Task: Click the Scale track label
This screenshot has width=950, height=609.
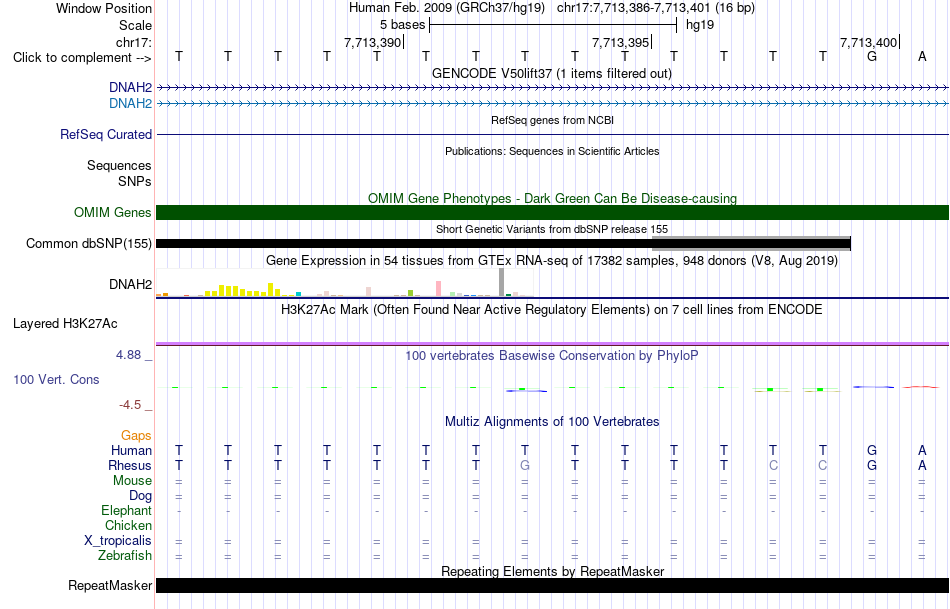Action: pyautogui.click(x=135, y=25)
